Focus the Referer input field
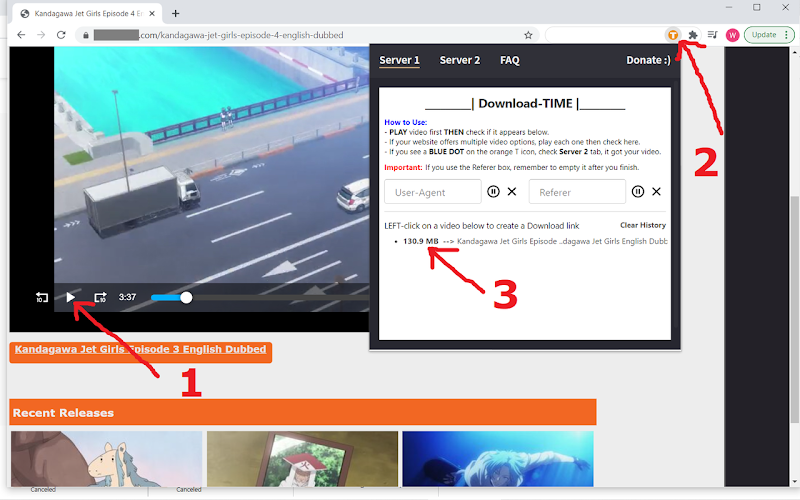This screenshot has width=800, height=500. [x=577, y=192]
